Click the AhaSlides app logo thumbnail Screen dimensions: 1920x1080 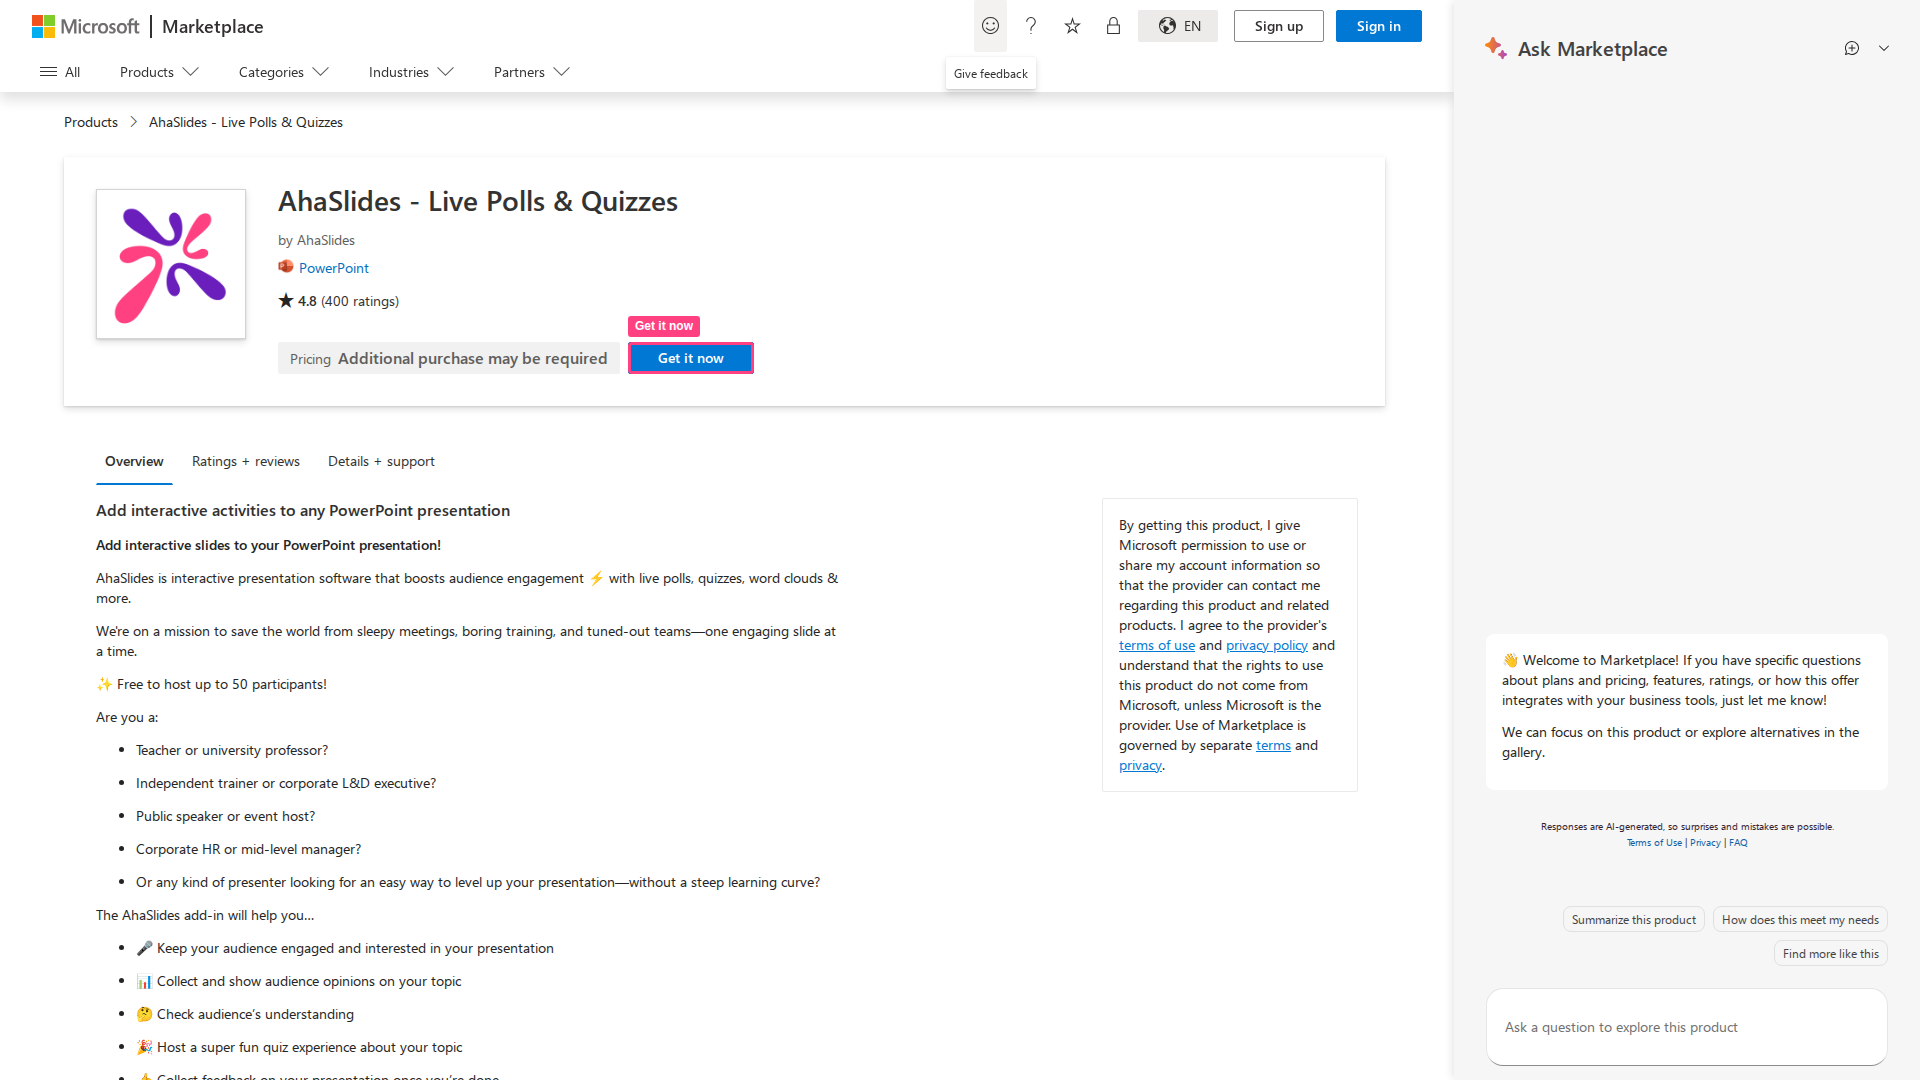click(x=171, y=264)
